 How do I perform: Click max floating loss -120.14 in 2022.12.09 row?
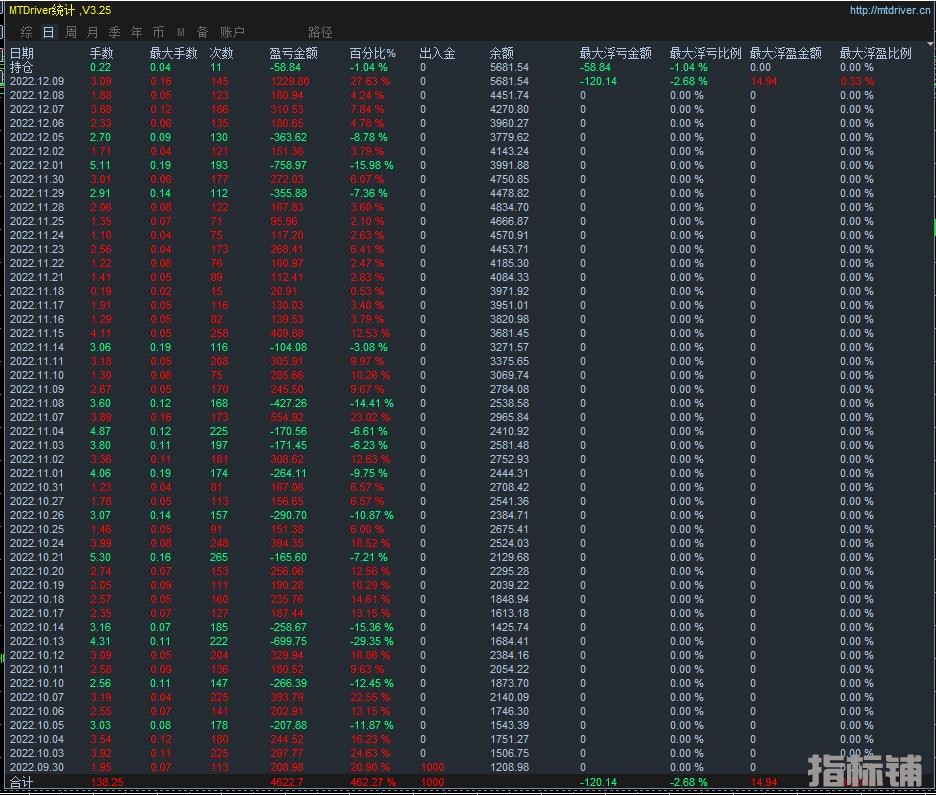[598, 81]
